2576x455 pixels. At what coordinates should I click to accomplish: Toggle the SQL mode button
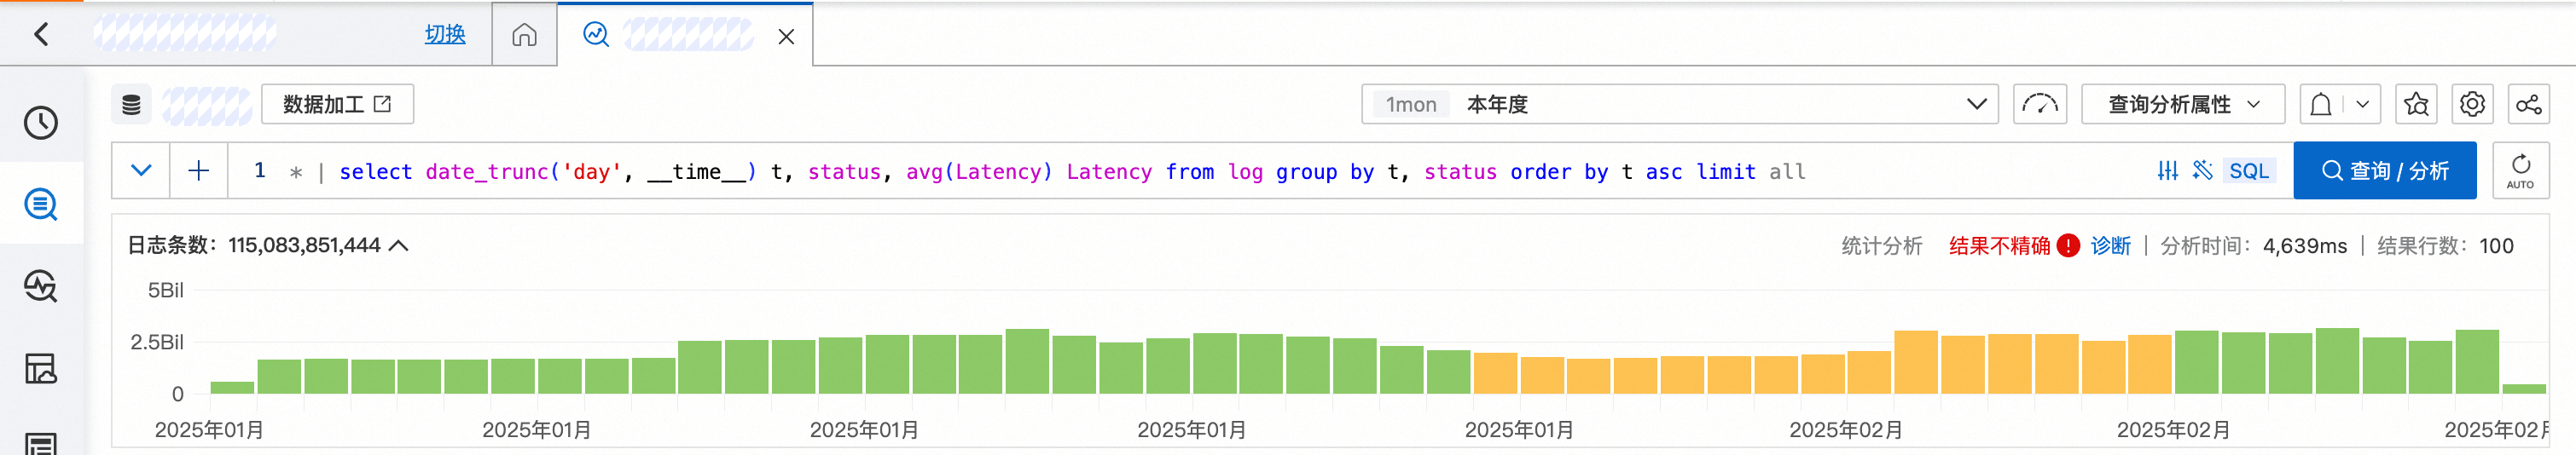click(2248, 171)
